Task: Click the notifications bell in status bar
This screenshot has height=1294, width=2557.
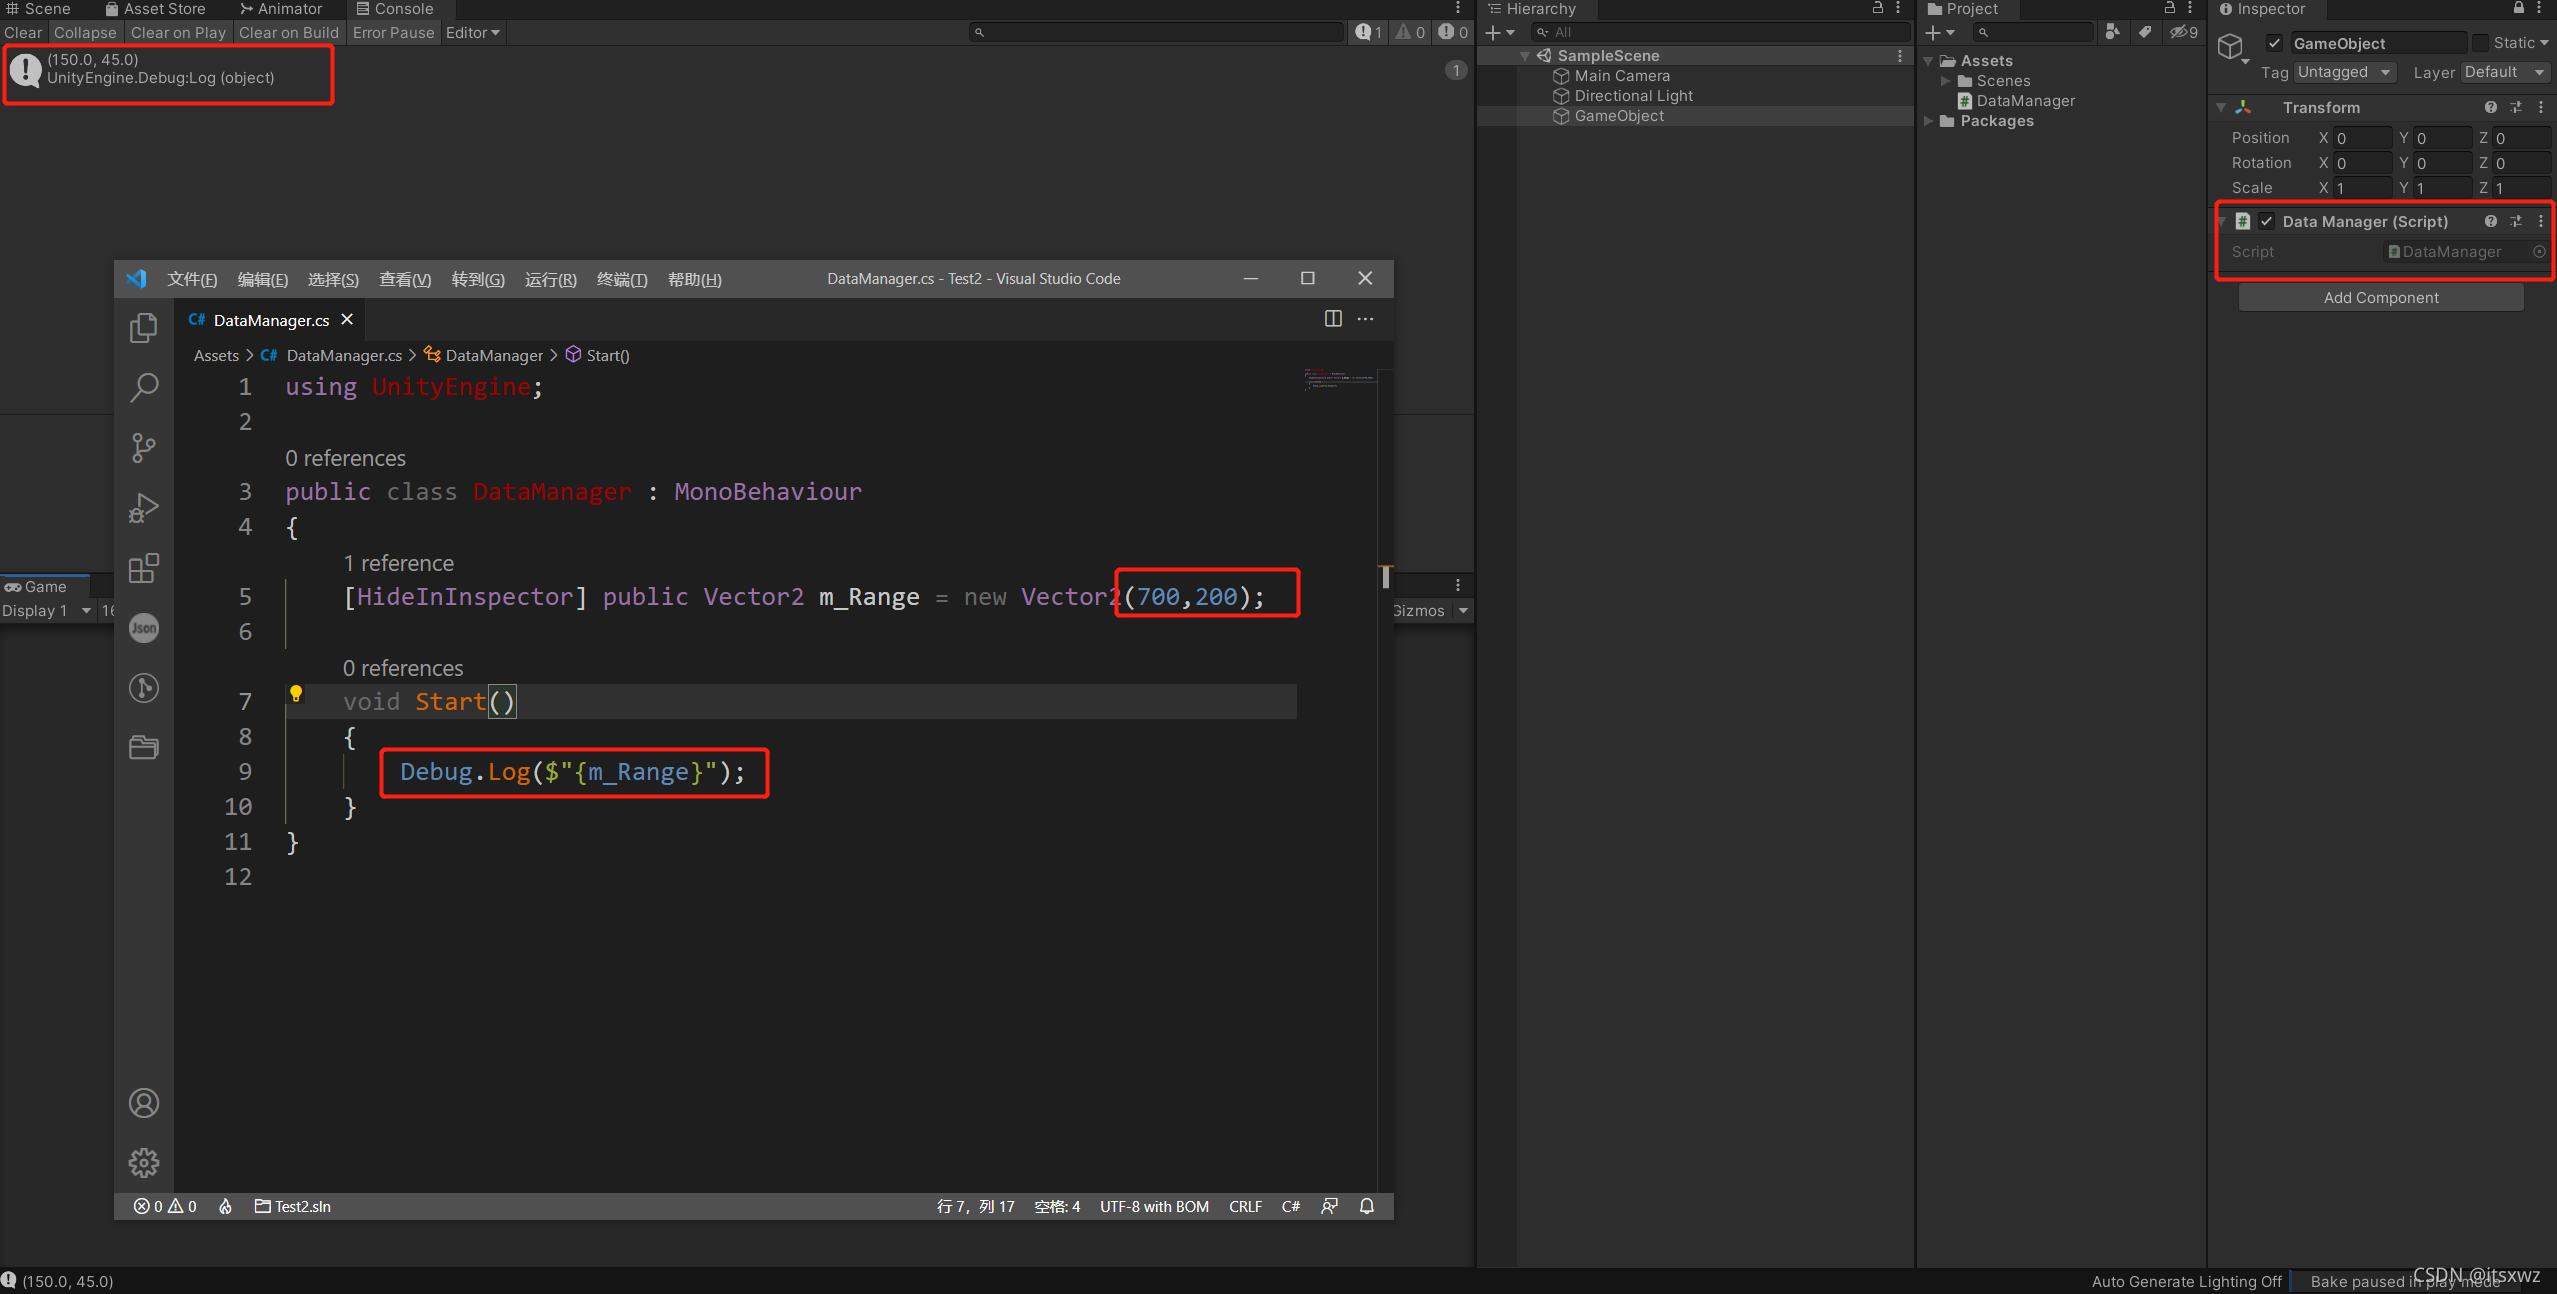Action: tap(1366, 1206)
